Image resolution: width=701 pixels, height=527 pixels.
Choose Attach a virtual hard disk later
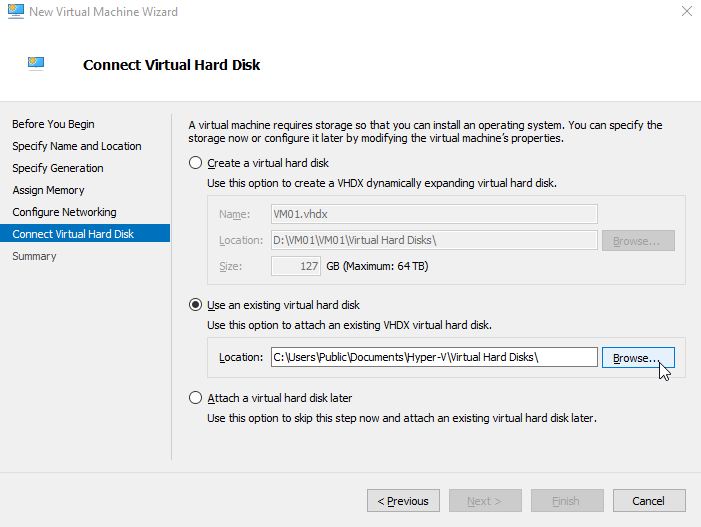195,398
